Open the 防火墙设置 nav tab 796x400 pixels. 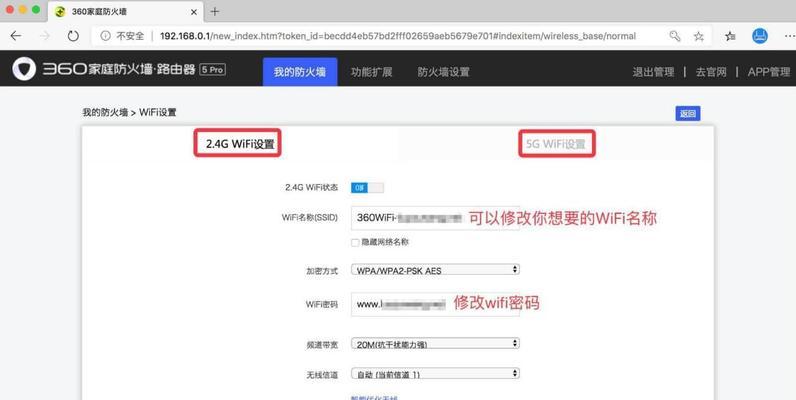click(443, 72)
